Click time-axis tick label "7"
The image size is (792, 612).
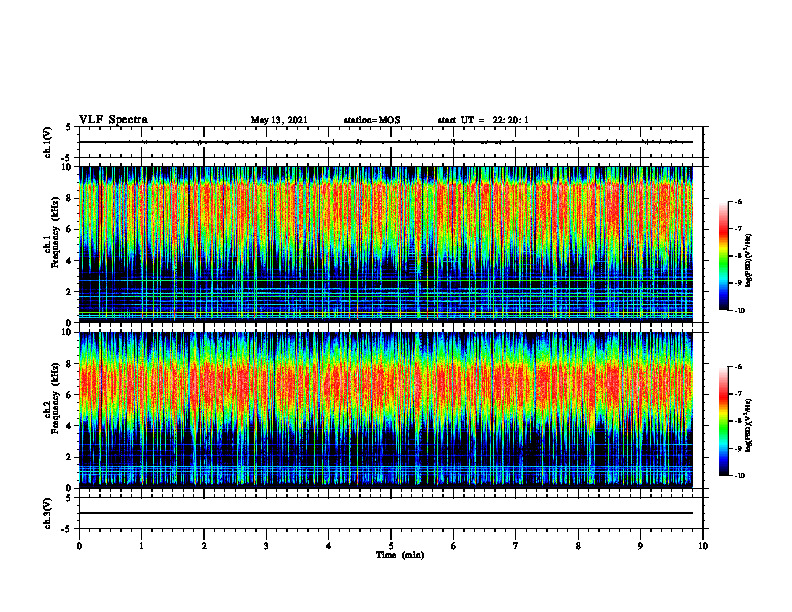[516, 546]
